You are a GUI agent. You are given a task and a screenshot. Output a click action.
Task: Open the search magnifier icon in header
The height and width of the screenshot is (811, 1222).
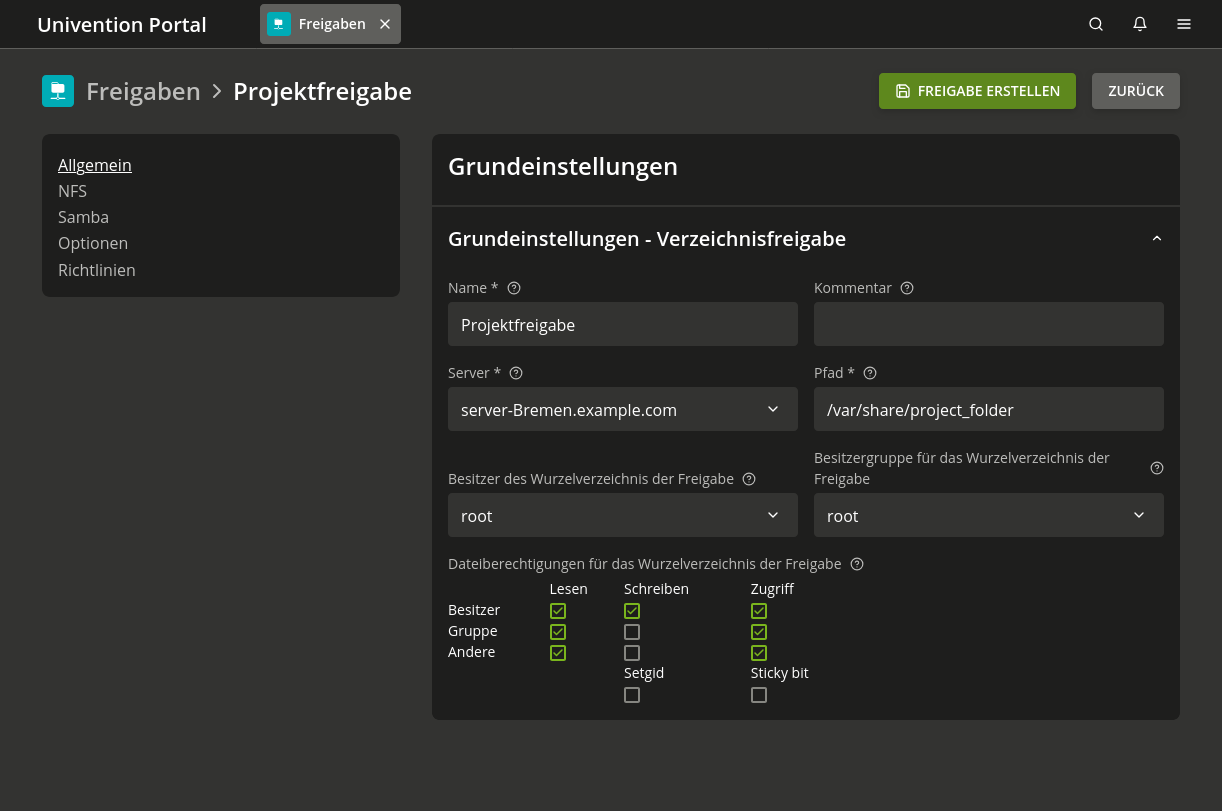point(1096,24)
